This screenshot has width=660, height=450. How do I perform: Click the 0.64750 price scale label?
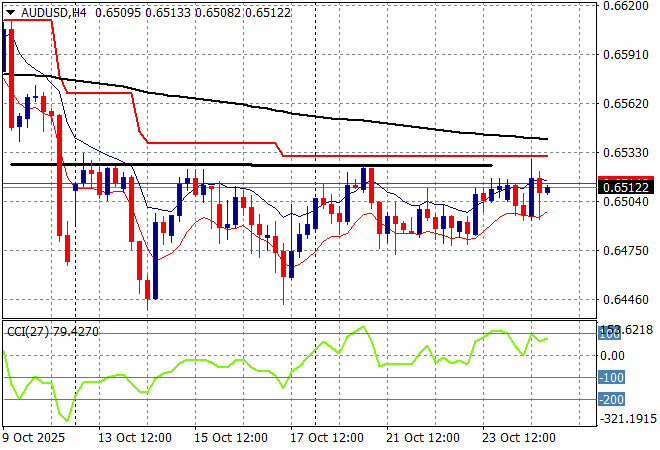coord(626,250)
